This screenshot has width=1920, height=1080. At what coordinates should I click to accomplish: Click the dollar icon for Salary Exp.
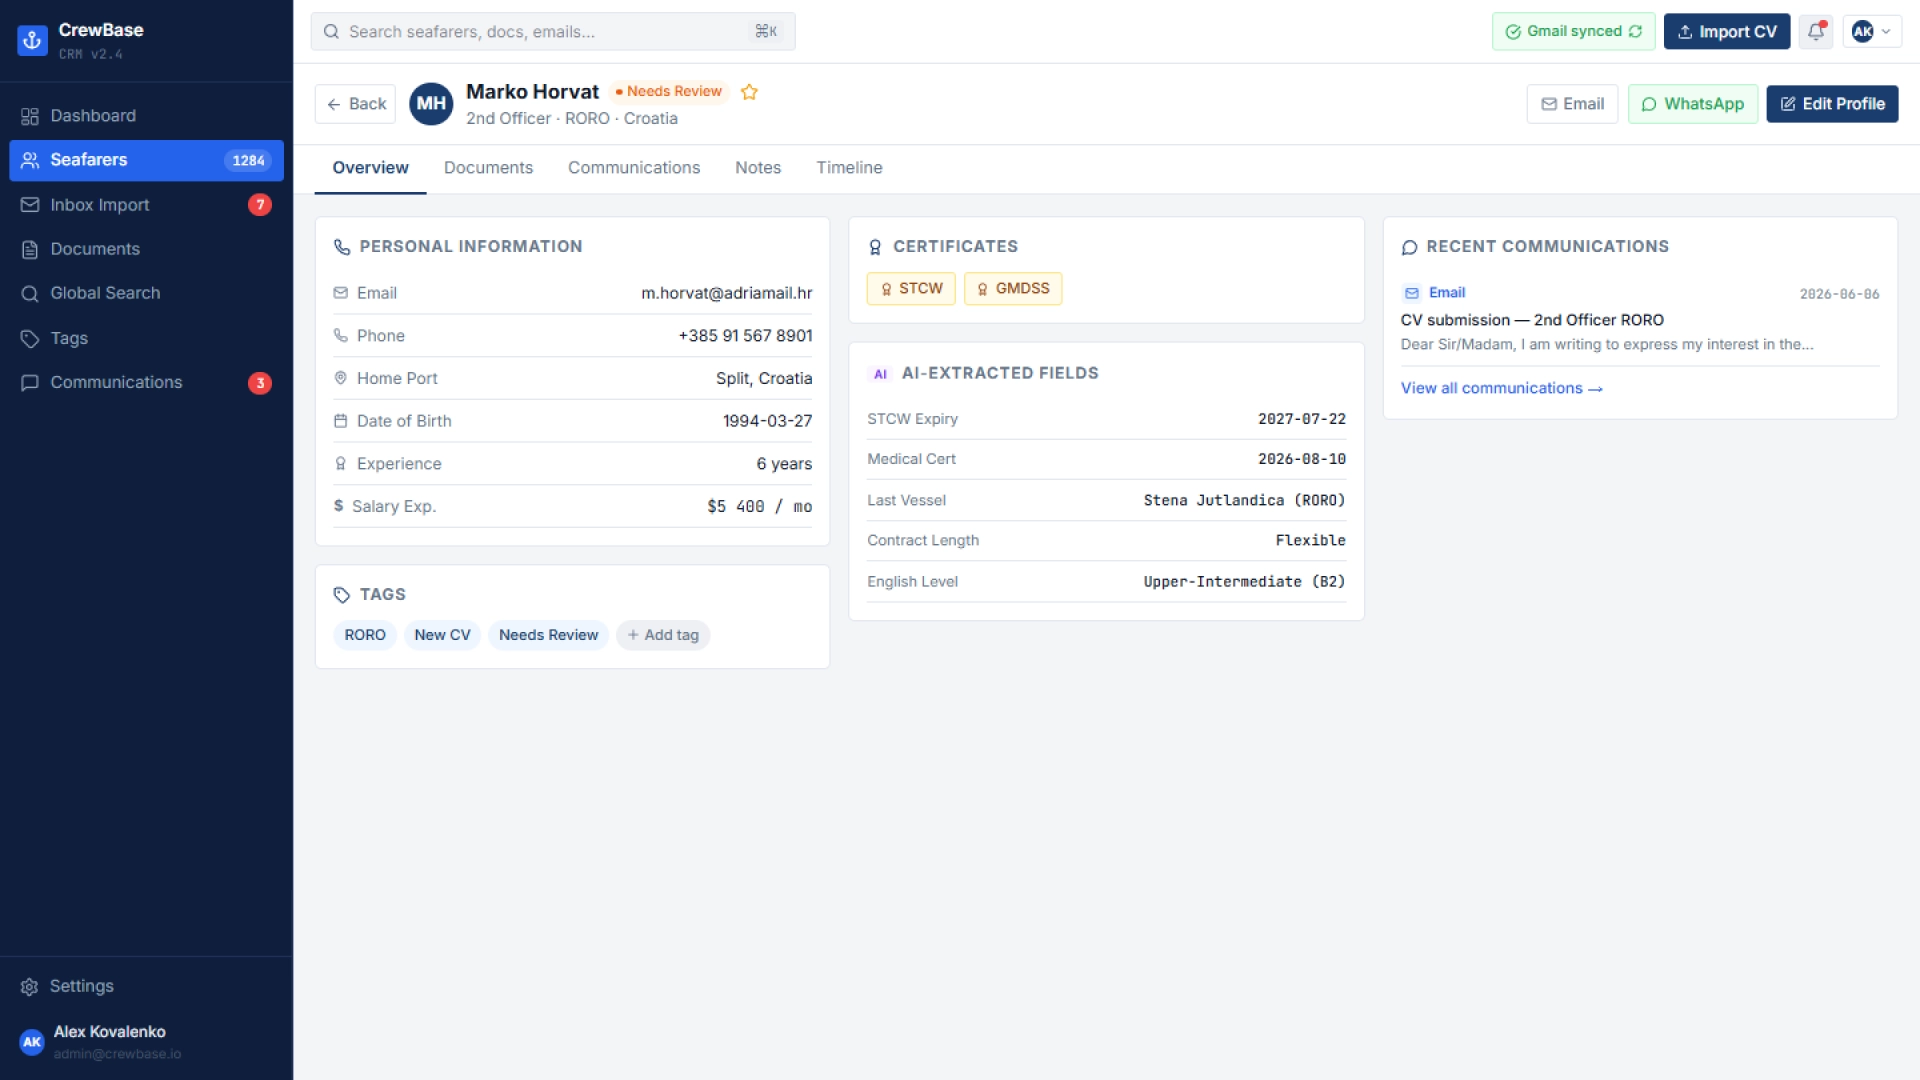[x=339, y=506]
